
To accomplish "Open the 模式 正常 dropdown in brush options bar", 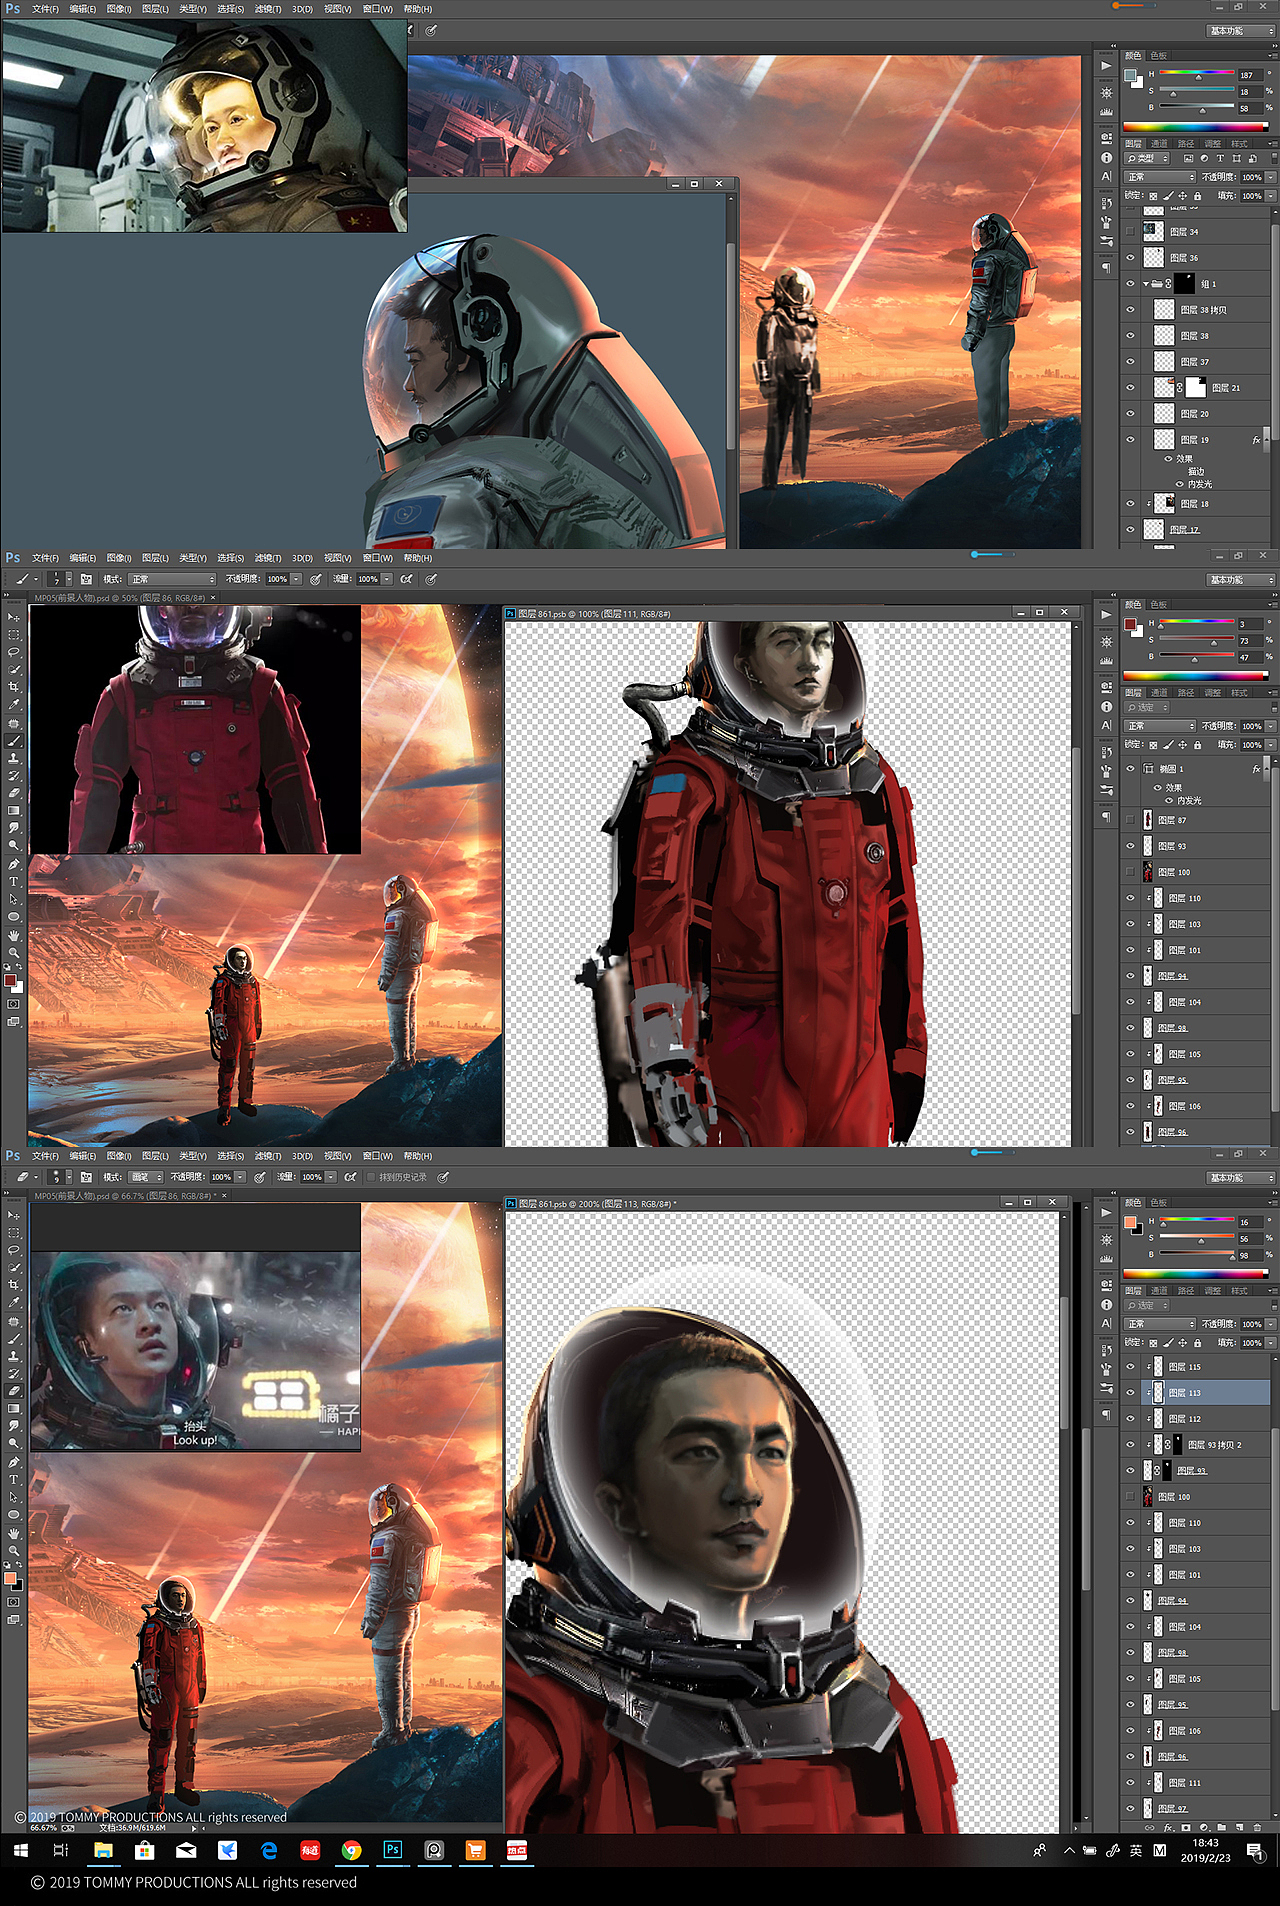I will pos(173,579).
